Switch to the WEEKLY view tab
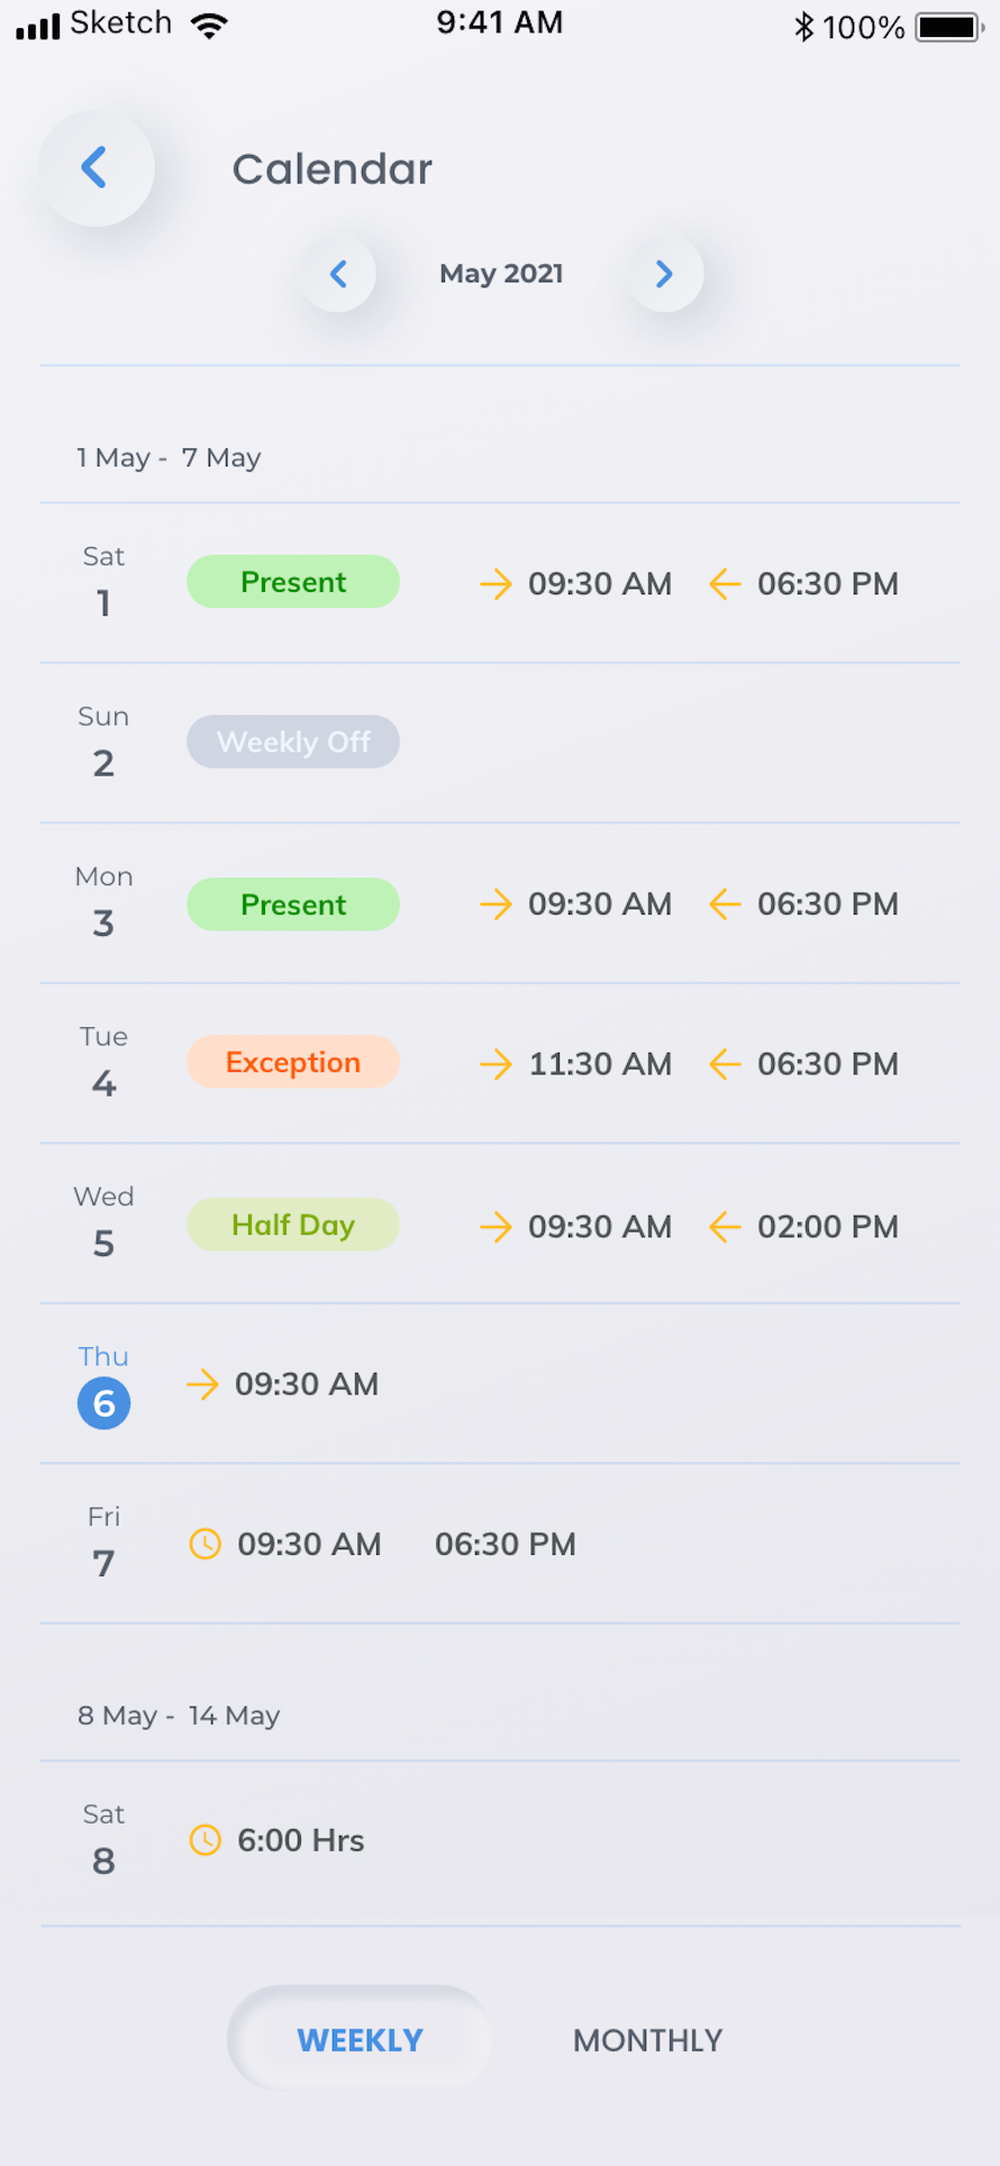The image size is (1000, 2166). point(360,2039)
